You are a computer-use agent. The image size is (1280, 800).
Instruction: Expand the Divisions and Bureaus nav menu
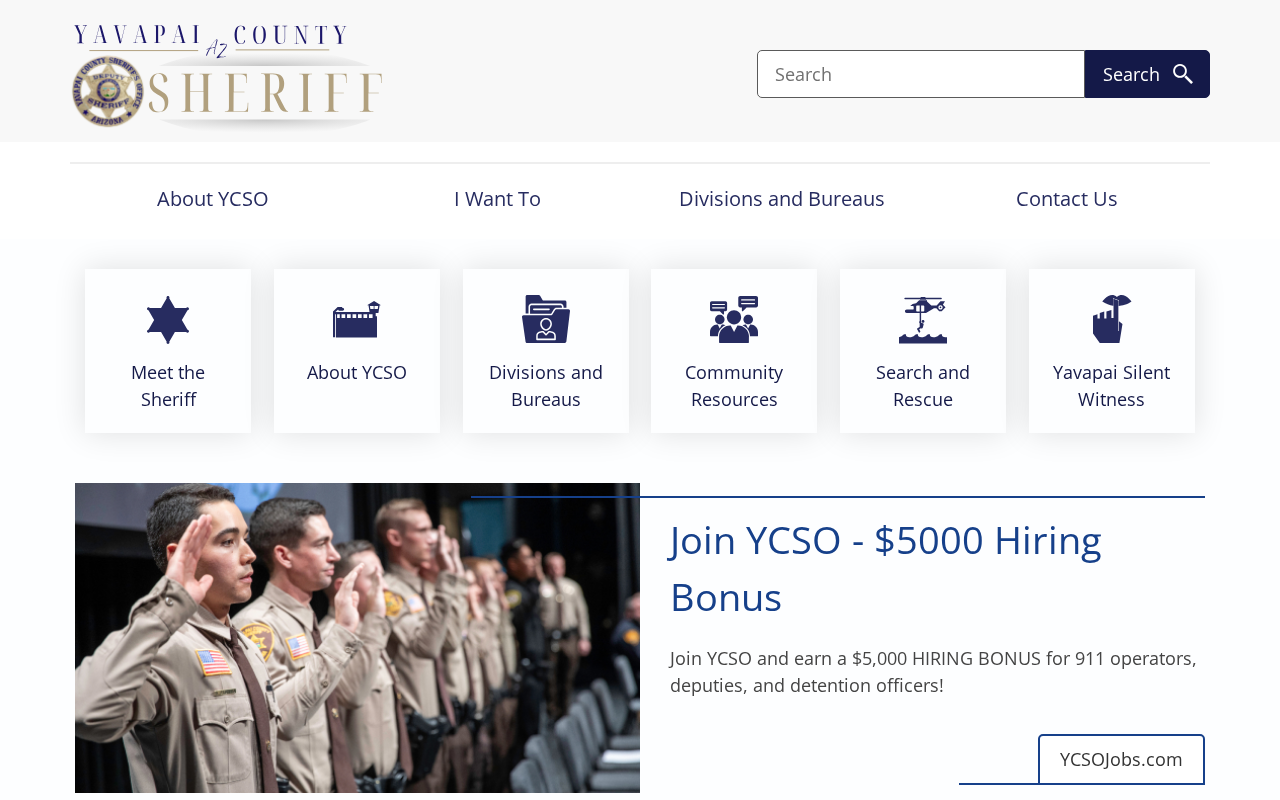tap(782, 199)
